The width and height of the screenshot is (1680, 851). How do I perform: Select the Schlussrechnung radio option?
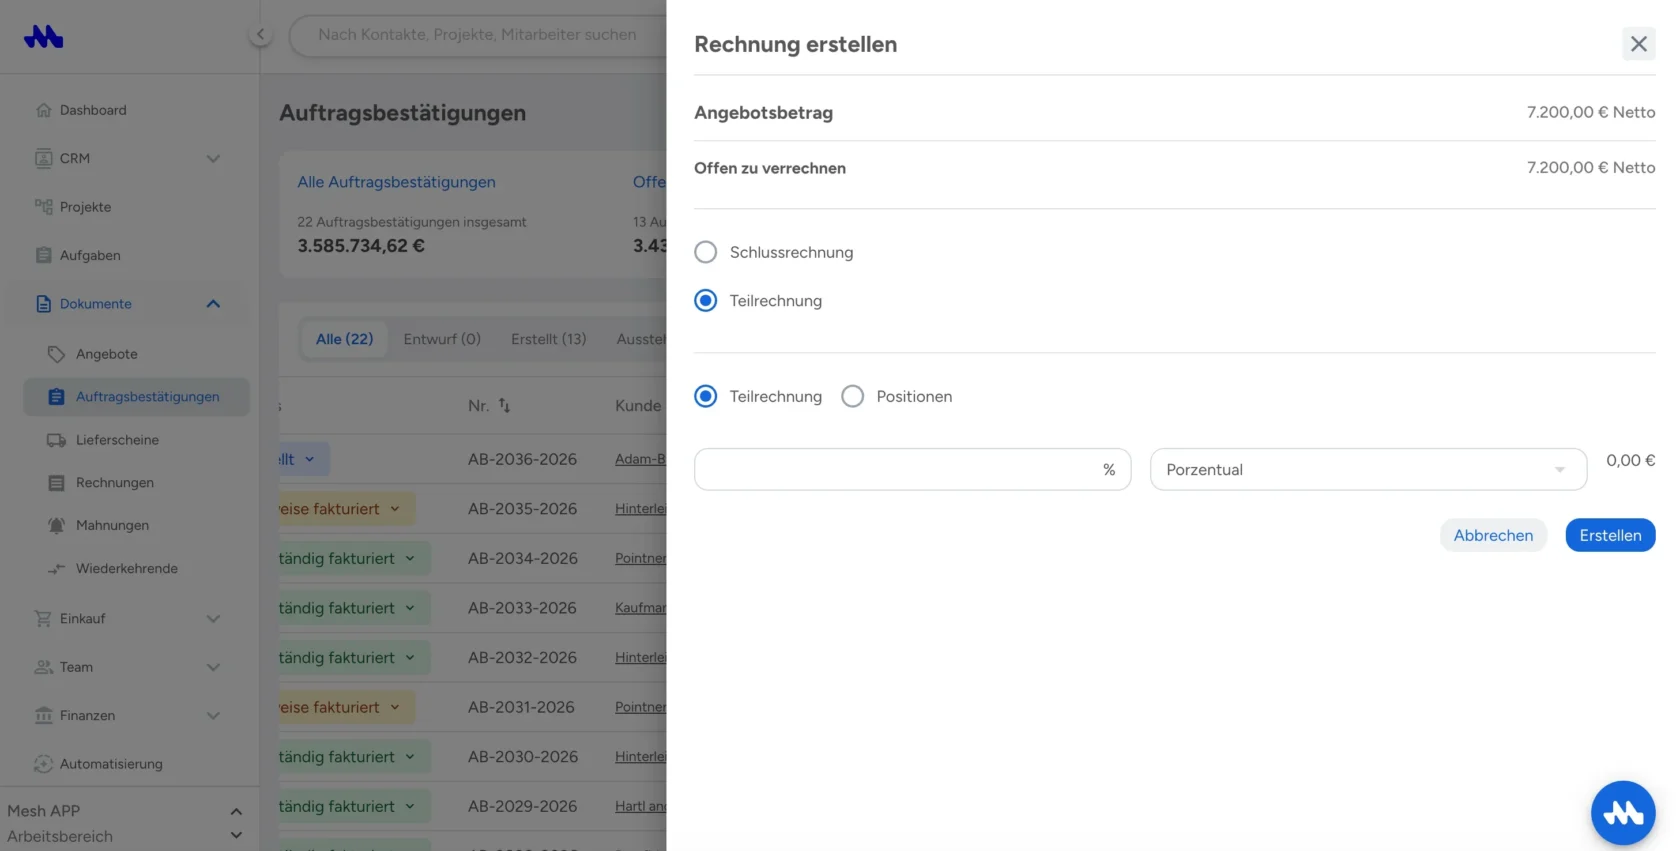(x=705, y=252)
